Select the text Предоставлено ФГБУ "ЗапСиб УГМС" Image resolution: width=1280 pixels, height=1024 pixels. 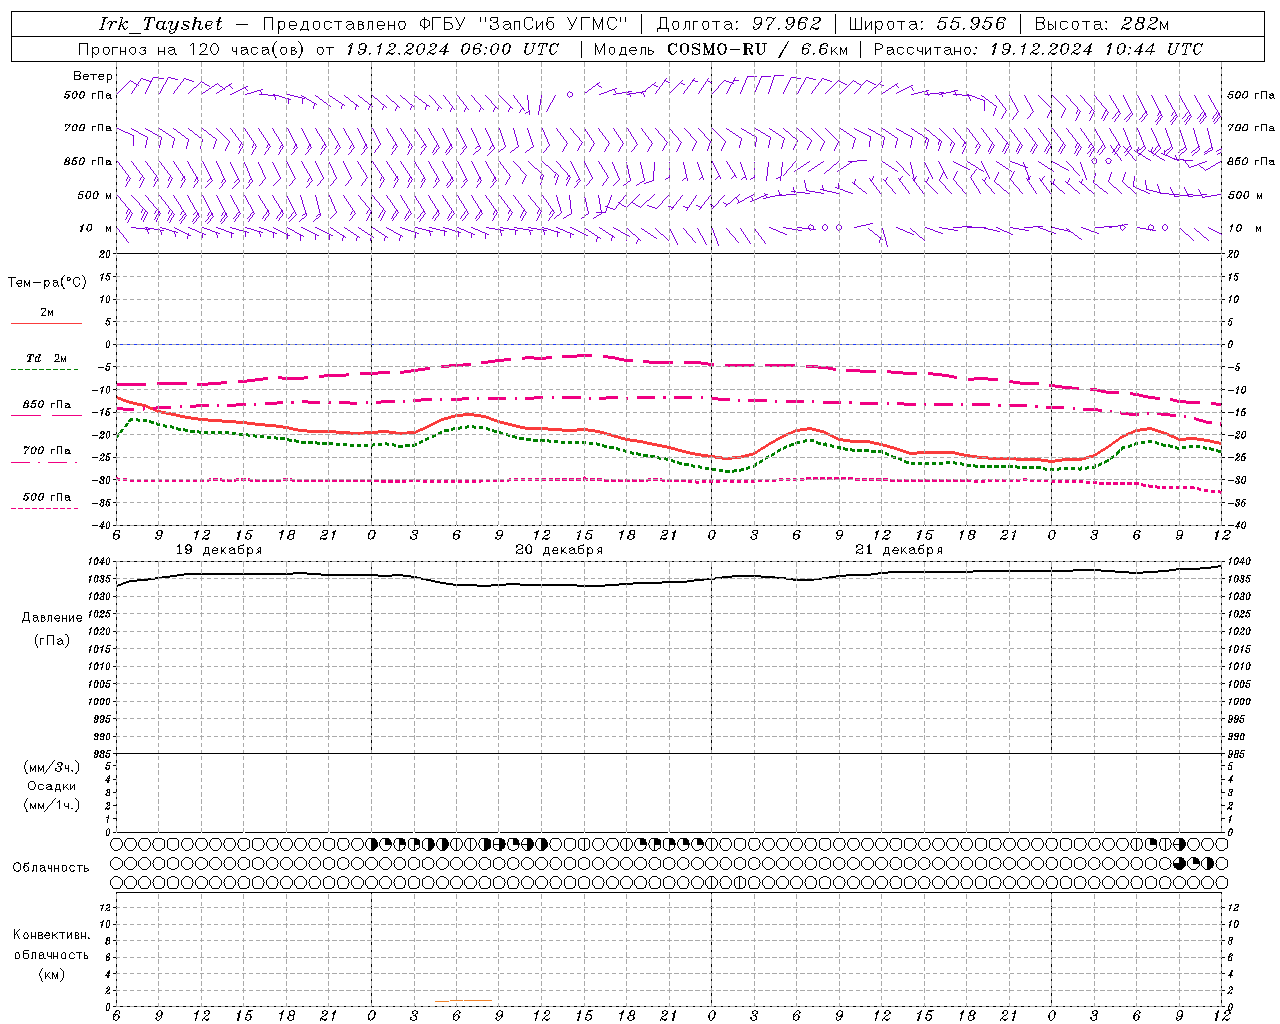point(445,24)
